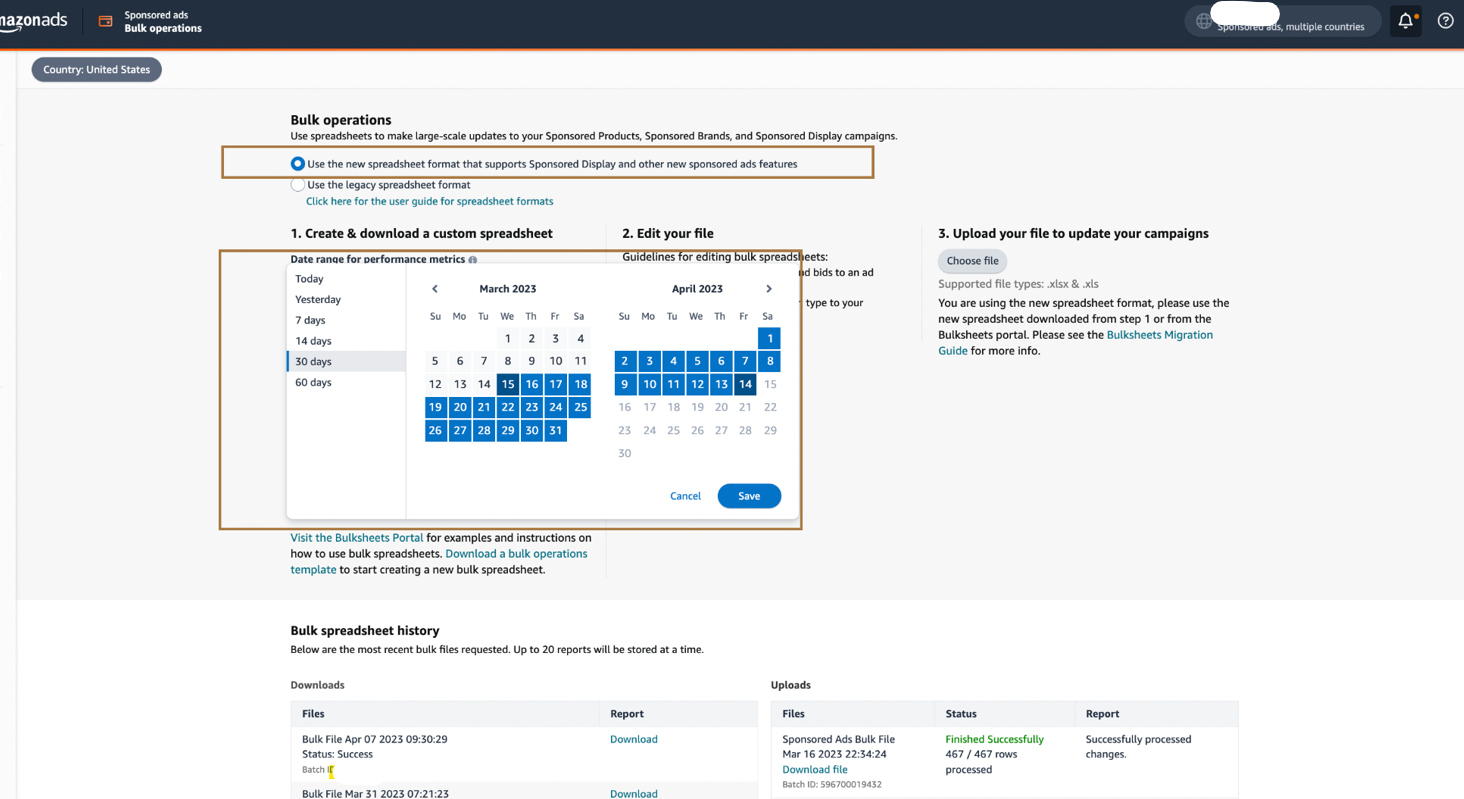Click the Bulk spreadsheet history heading

(365, 631)
